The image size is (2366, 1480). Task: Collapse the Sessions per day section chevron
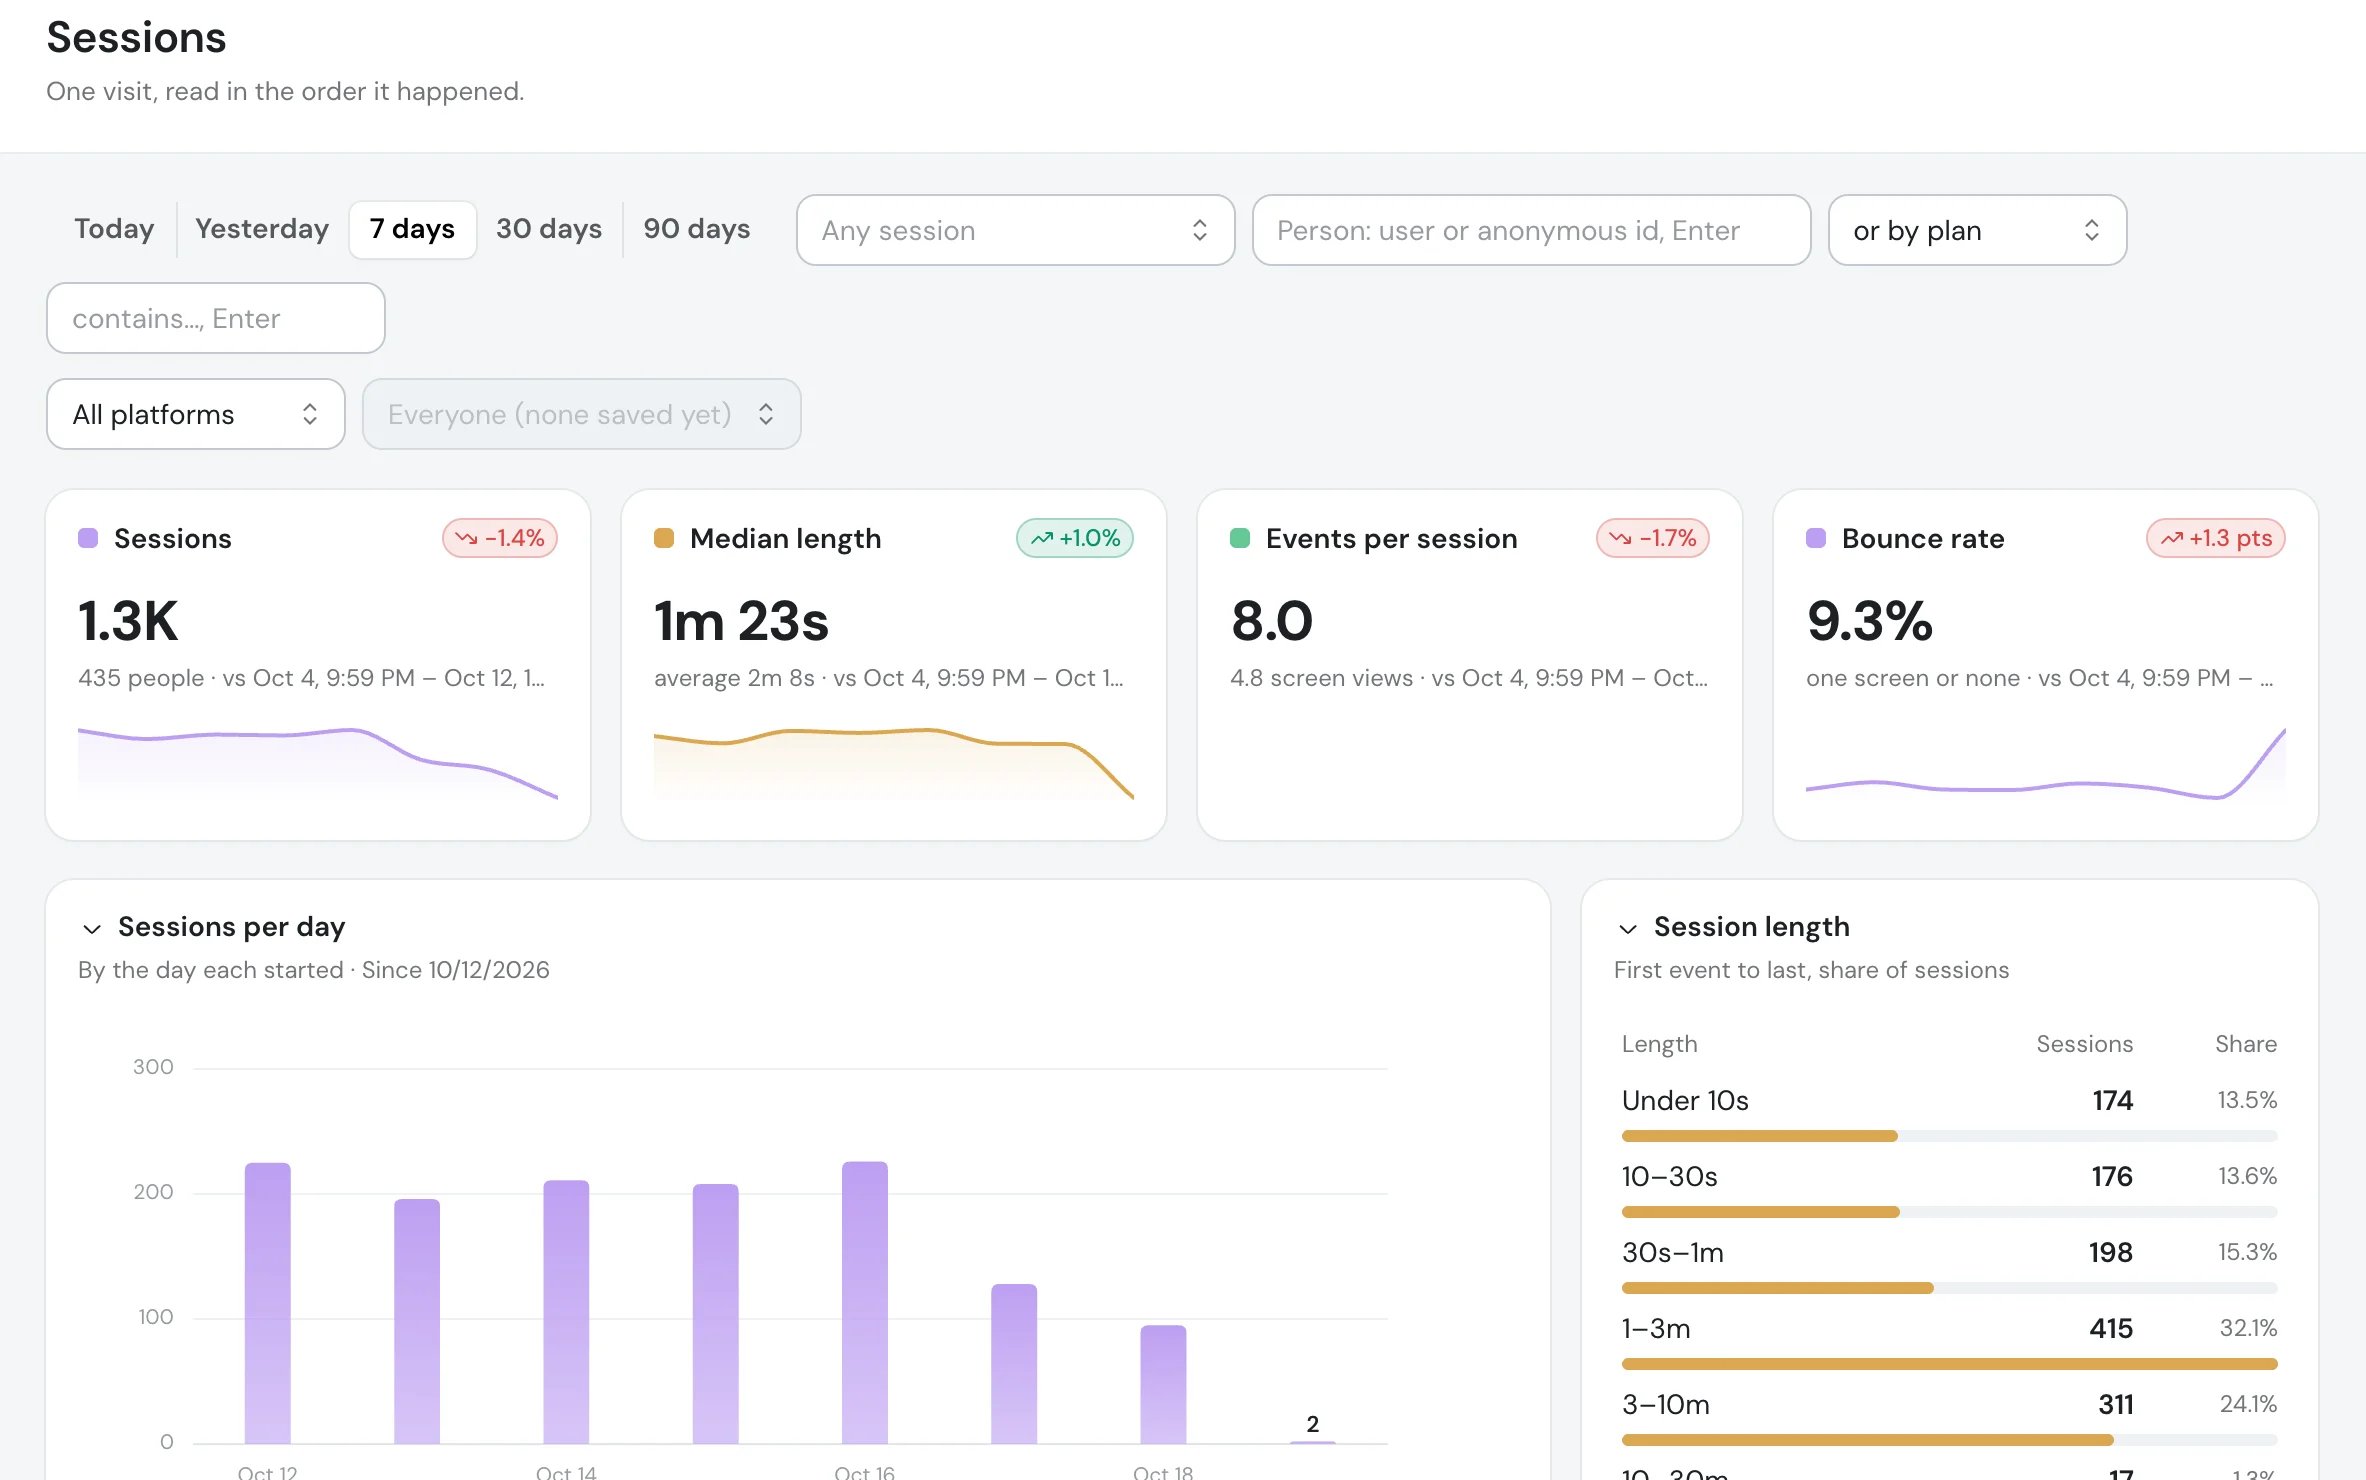[92, 929]
